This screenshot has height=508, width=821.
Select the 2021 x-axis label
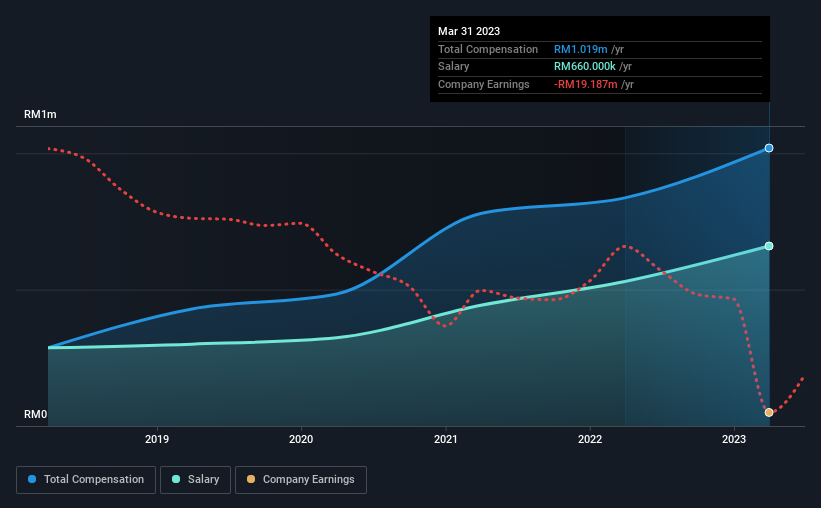click(446, 439)
